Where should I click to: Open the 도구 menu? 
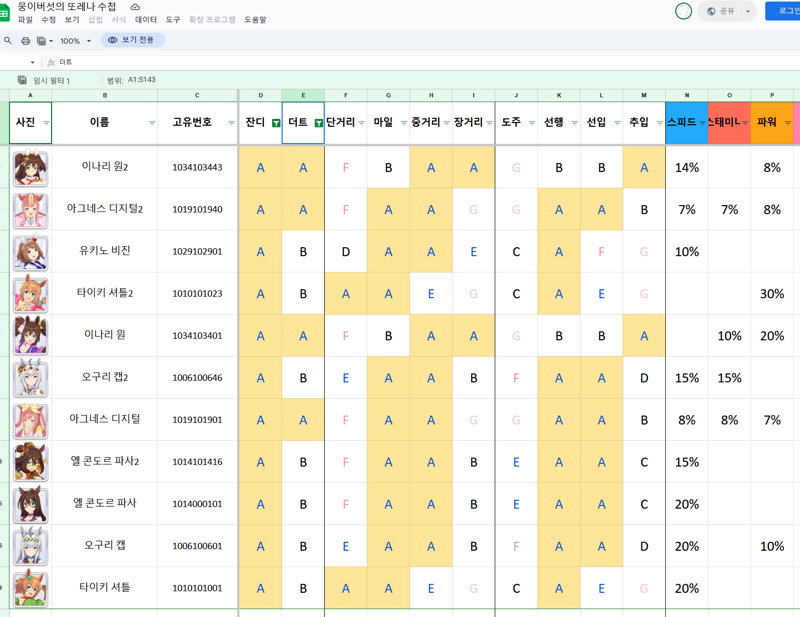(172, 20)
